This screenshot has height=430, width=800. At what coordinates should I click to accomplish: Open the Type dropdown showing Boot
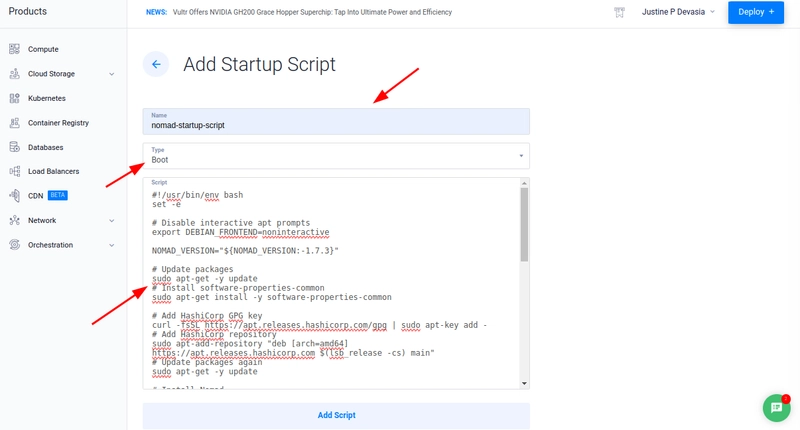[336, 156]
